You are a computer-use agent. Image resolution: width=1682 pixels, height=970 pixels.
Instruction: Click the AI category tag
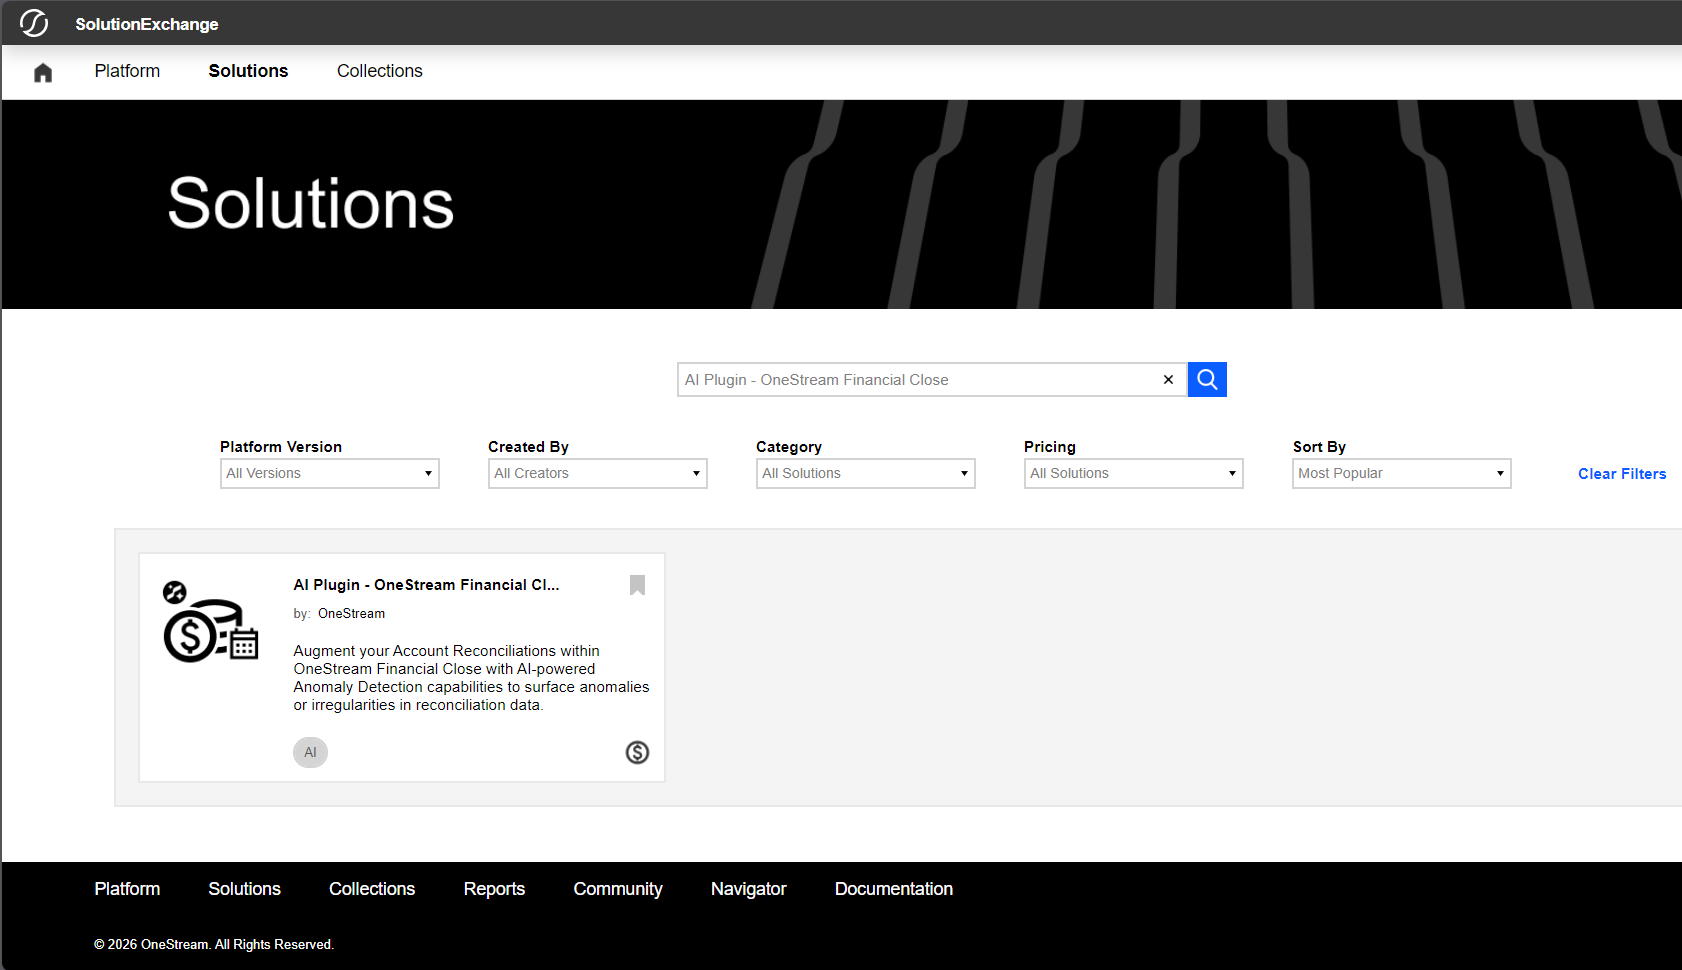[x=310, y=752]
